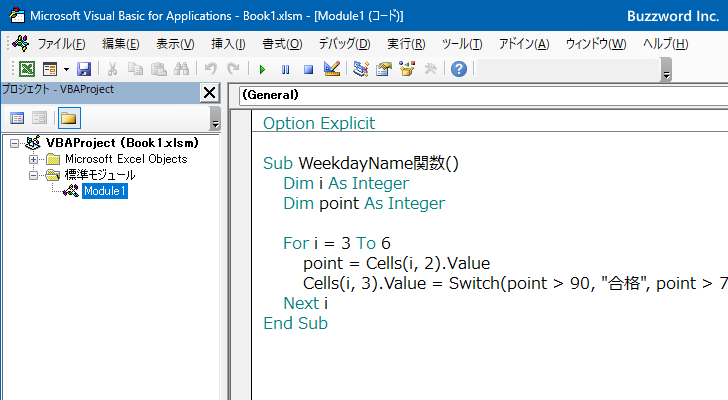Click the Dim point As Integer line
The width and height of the screenshot is (728, 400).
pyautogui.click(x=364, y=203)
